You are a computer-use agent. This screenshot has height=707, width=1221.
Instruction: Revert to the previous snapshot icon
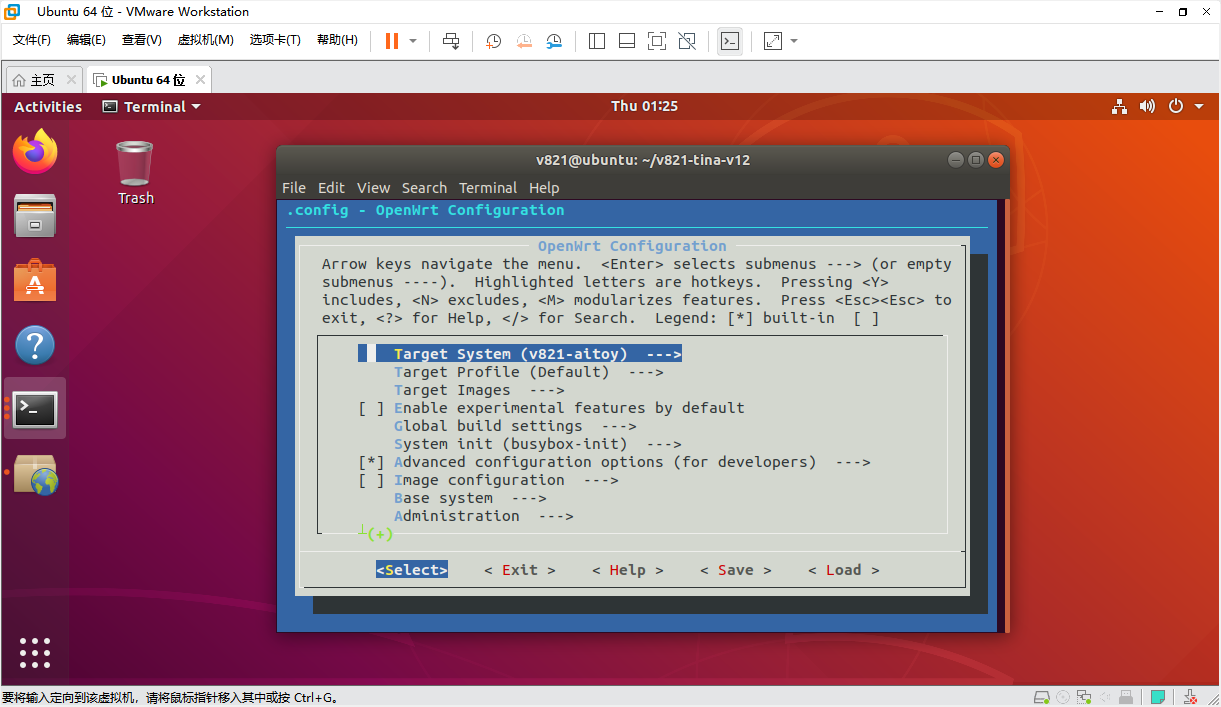(524, 41)
